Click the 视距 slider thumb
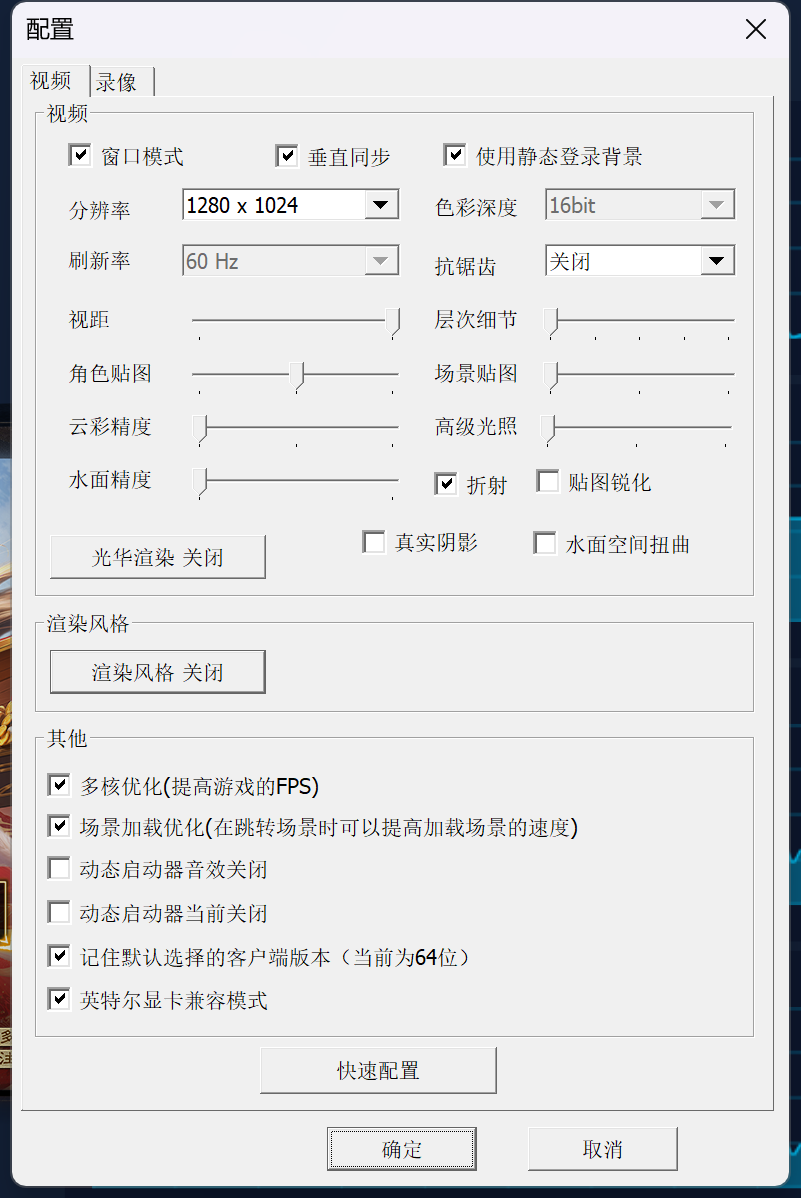801x1198 pixels. tap(393, 321)
